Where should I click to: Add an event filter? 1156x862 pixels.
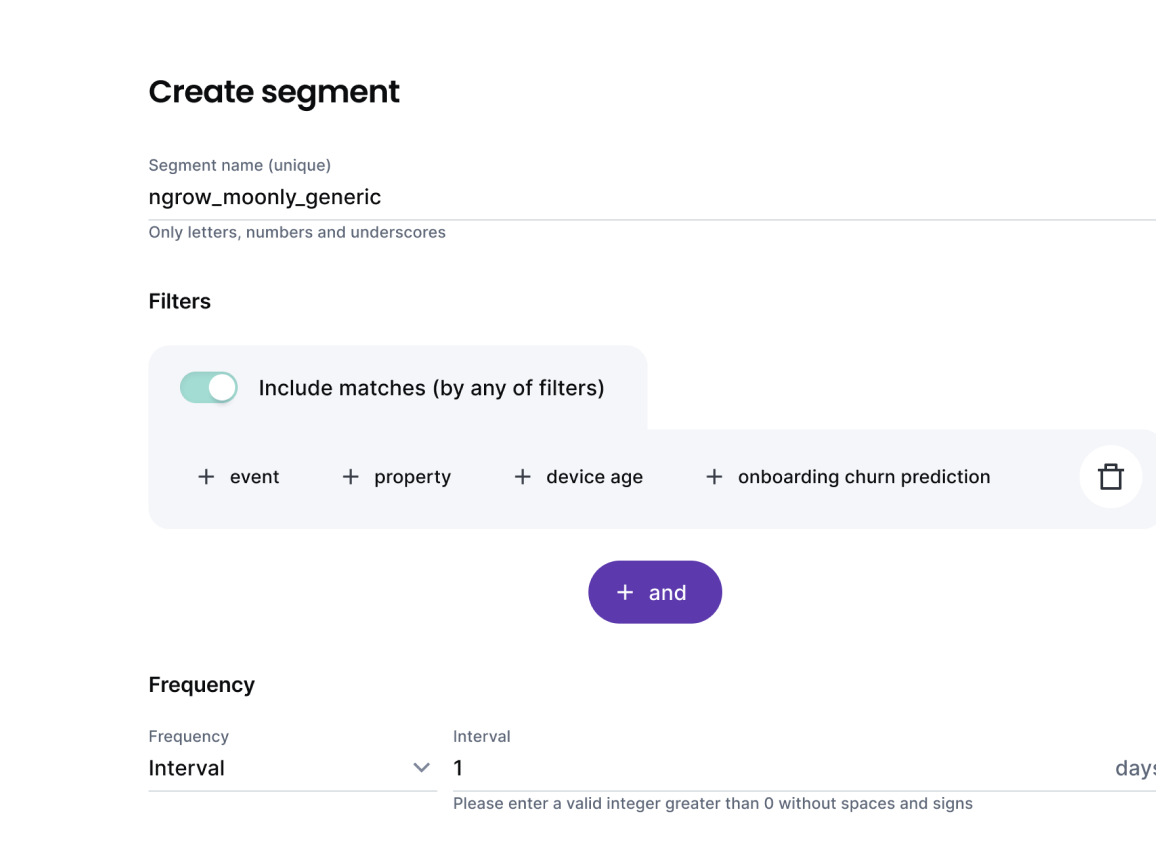point(238,477)
